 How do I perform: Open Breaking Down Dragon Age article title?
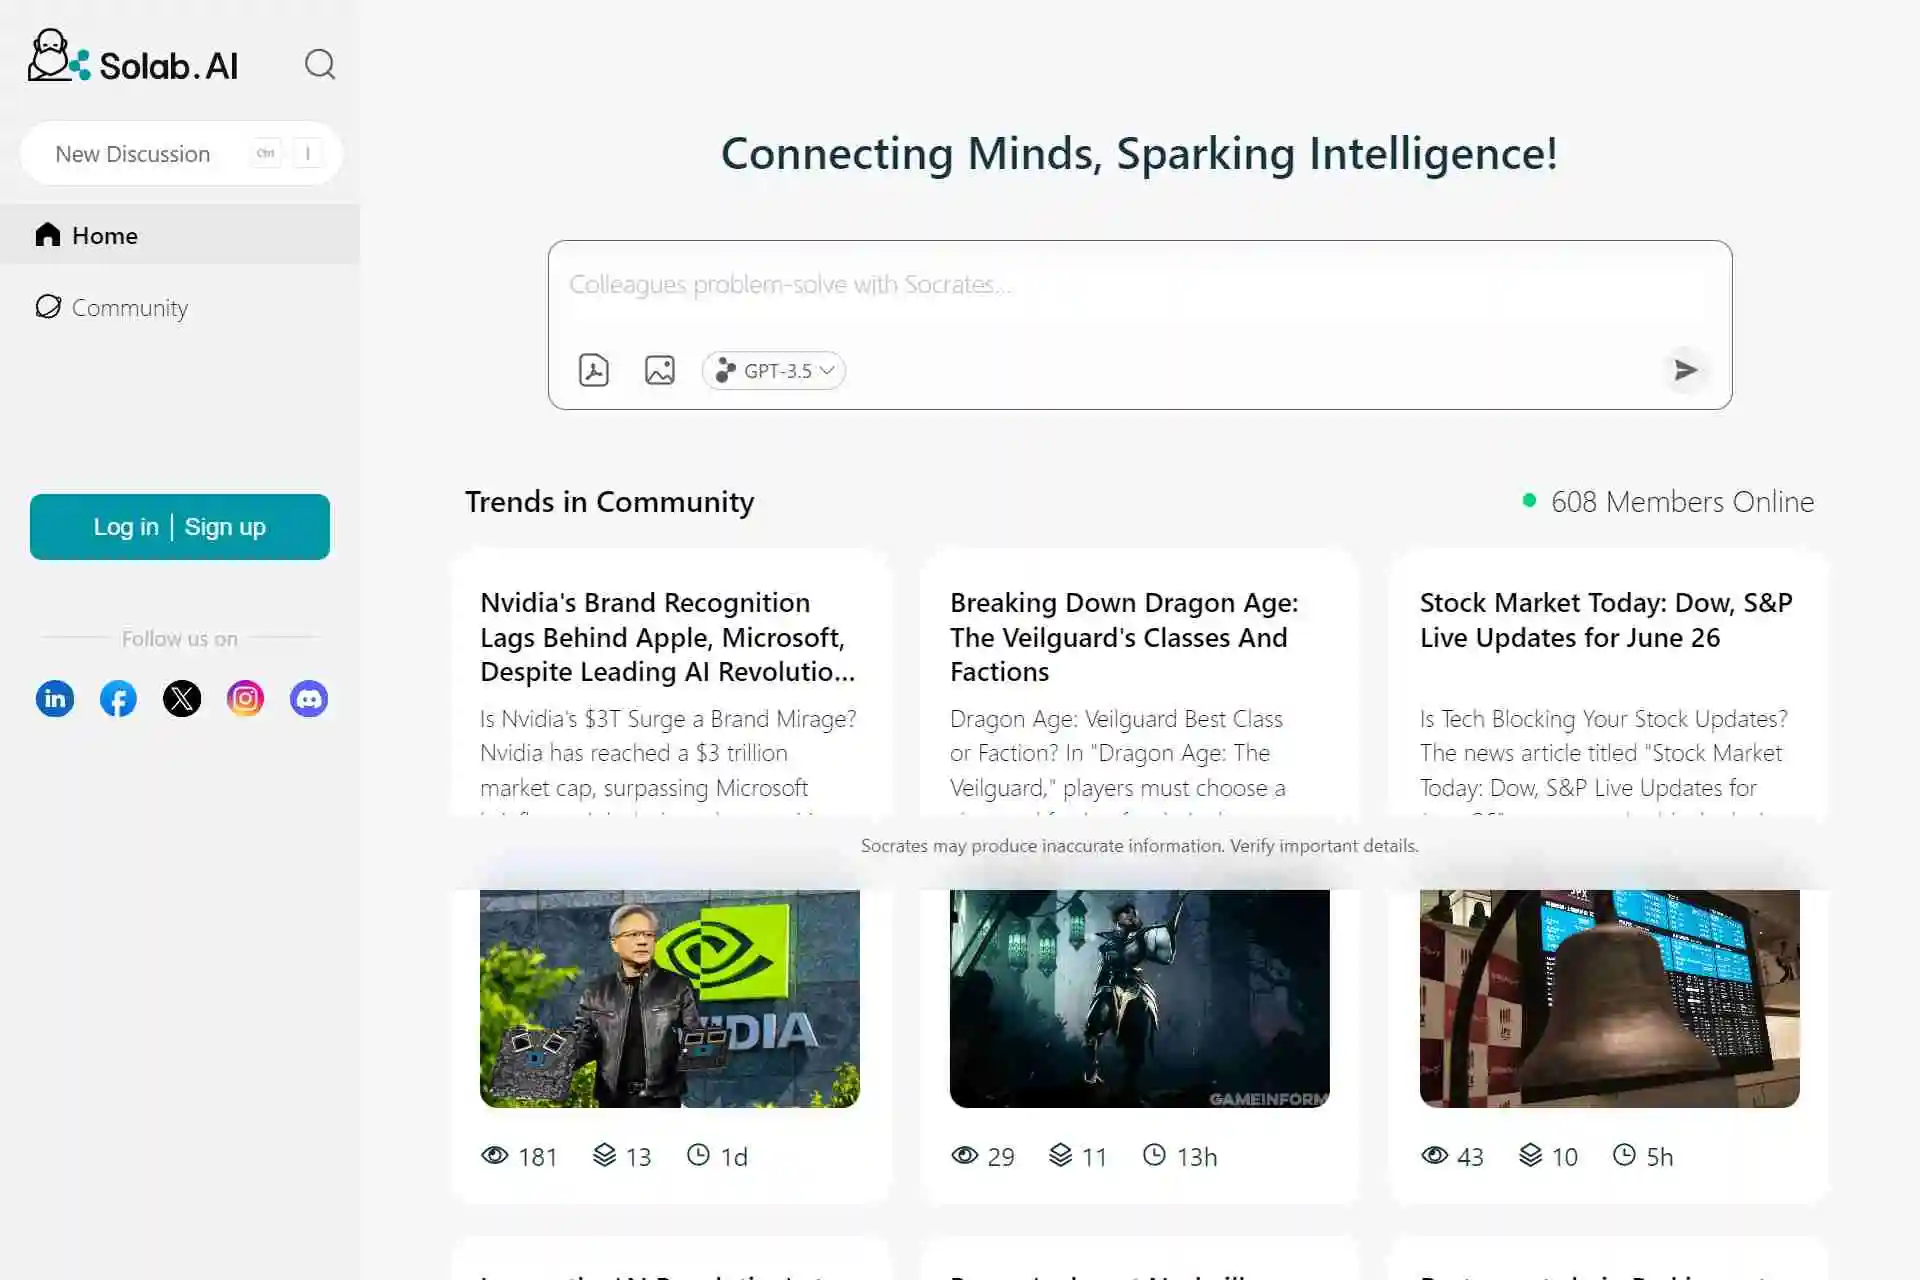[x=1124, y=637]
